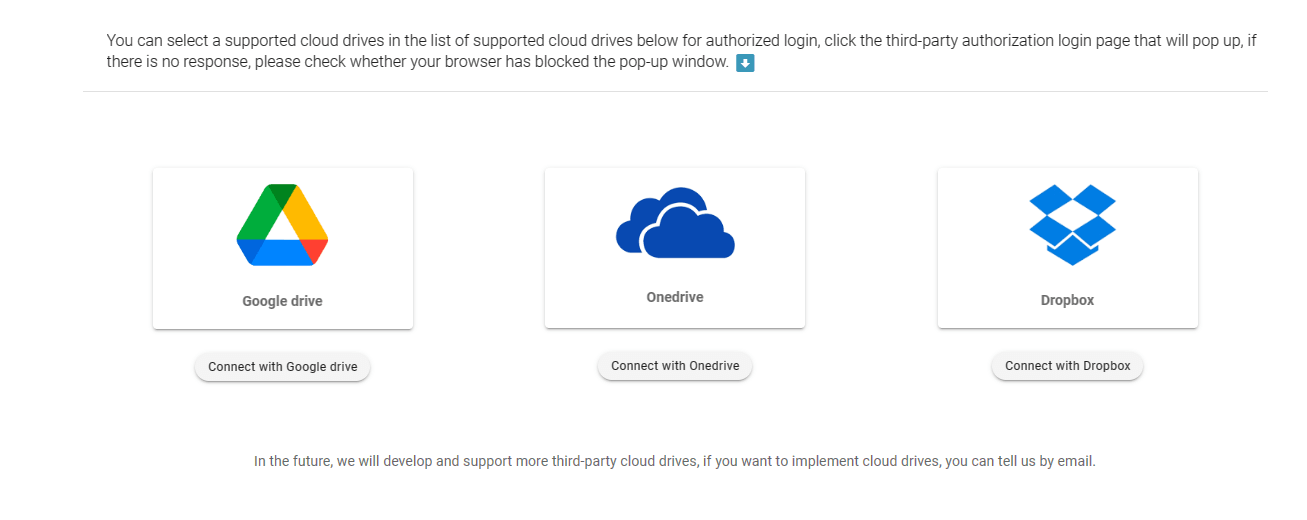
Task: Select the Onedrive card
Action: [x=675, y=248]
